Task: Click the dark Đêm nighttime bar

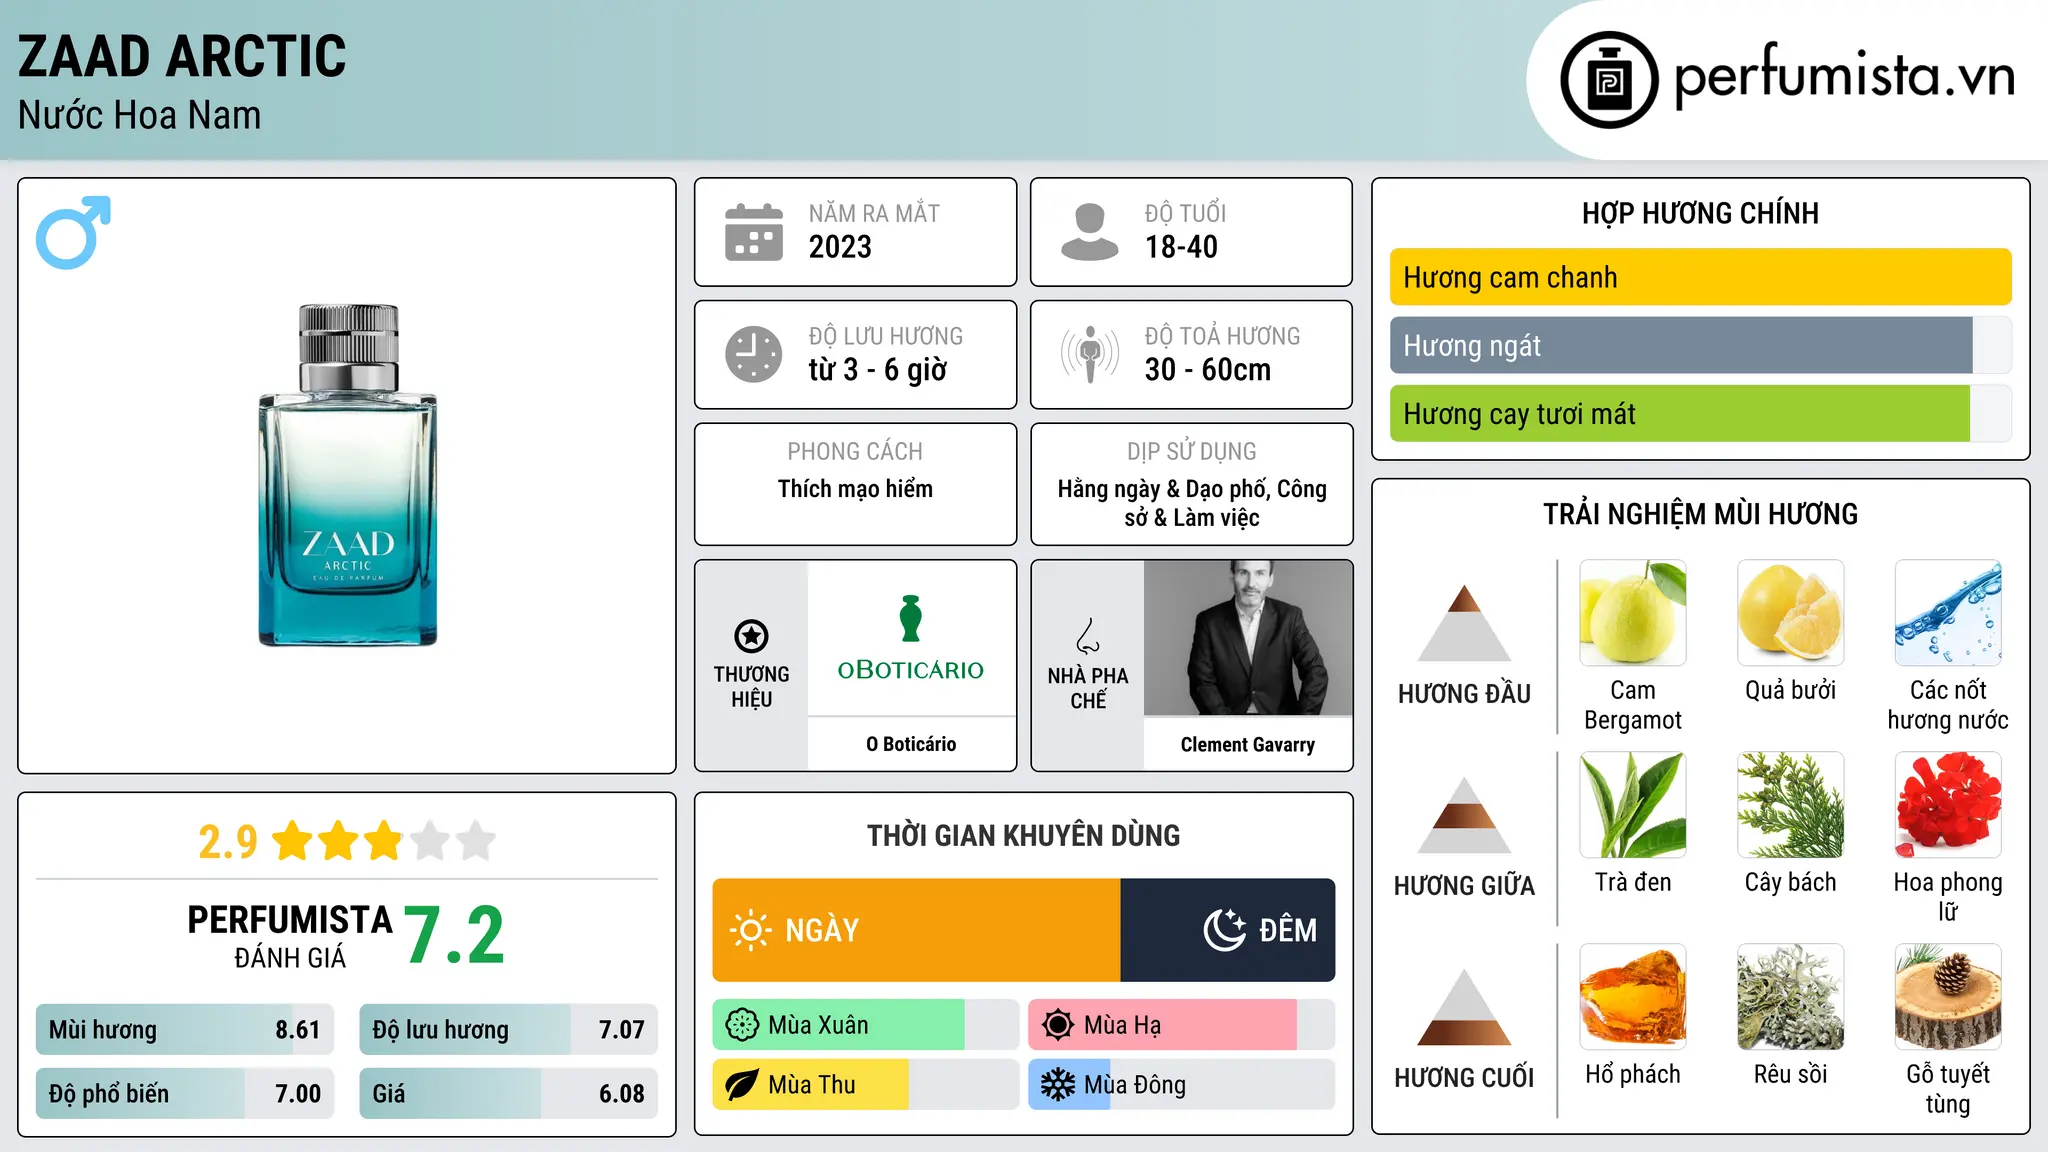Action: 1228,930
